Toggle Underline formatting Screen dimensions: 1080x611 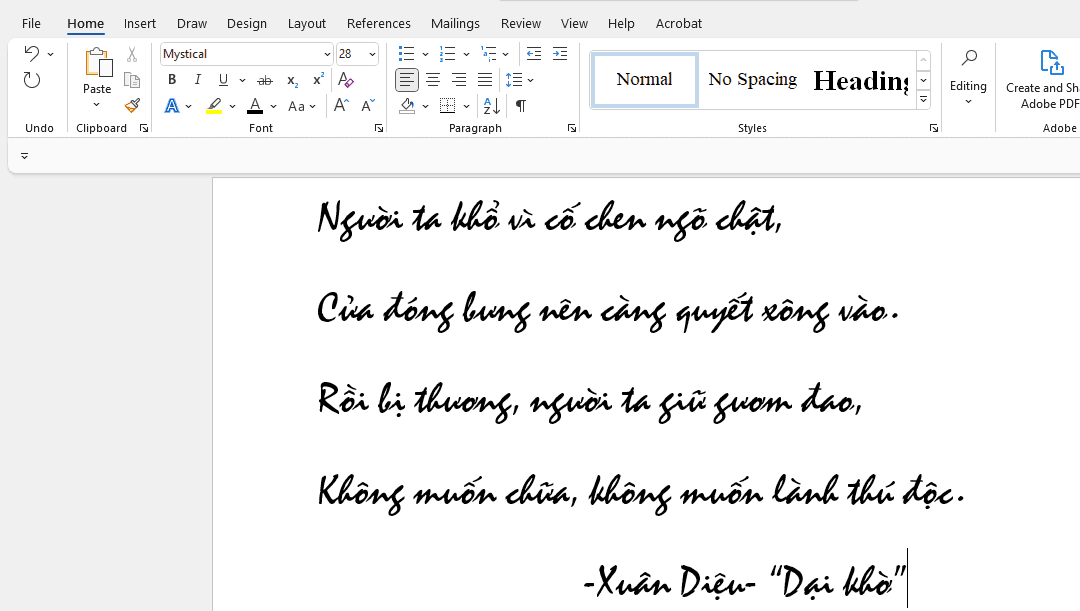coord(223,80)
